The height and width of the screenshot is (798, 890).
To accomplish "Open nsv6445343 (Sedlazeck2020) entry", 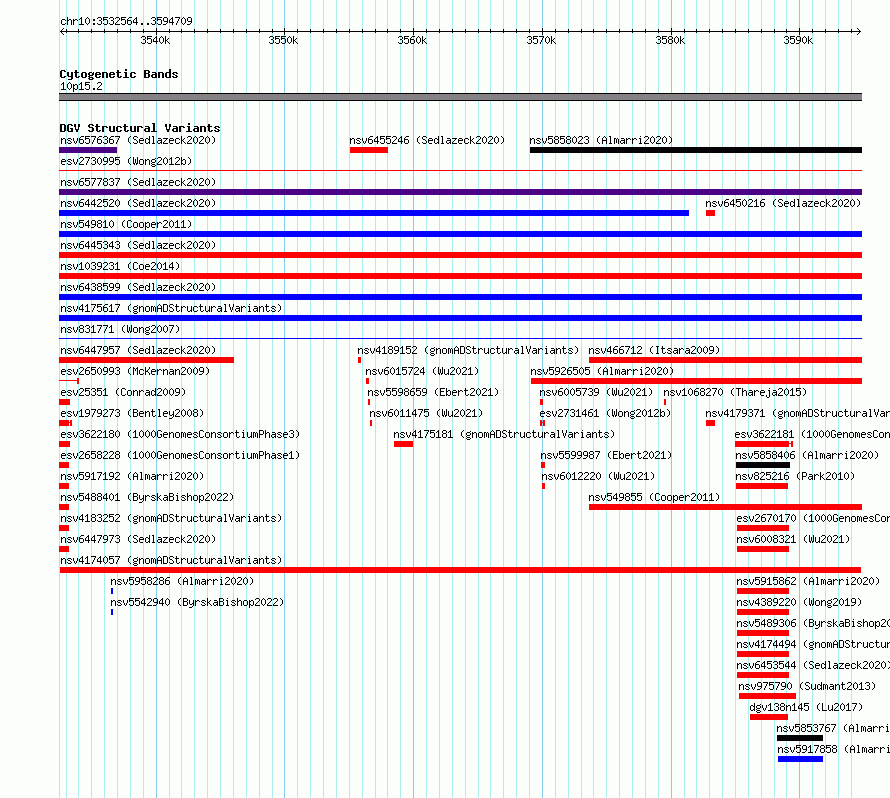I will pyautogui.click(x=138, y=245).
